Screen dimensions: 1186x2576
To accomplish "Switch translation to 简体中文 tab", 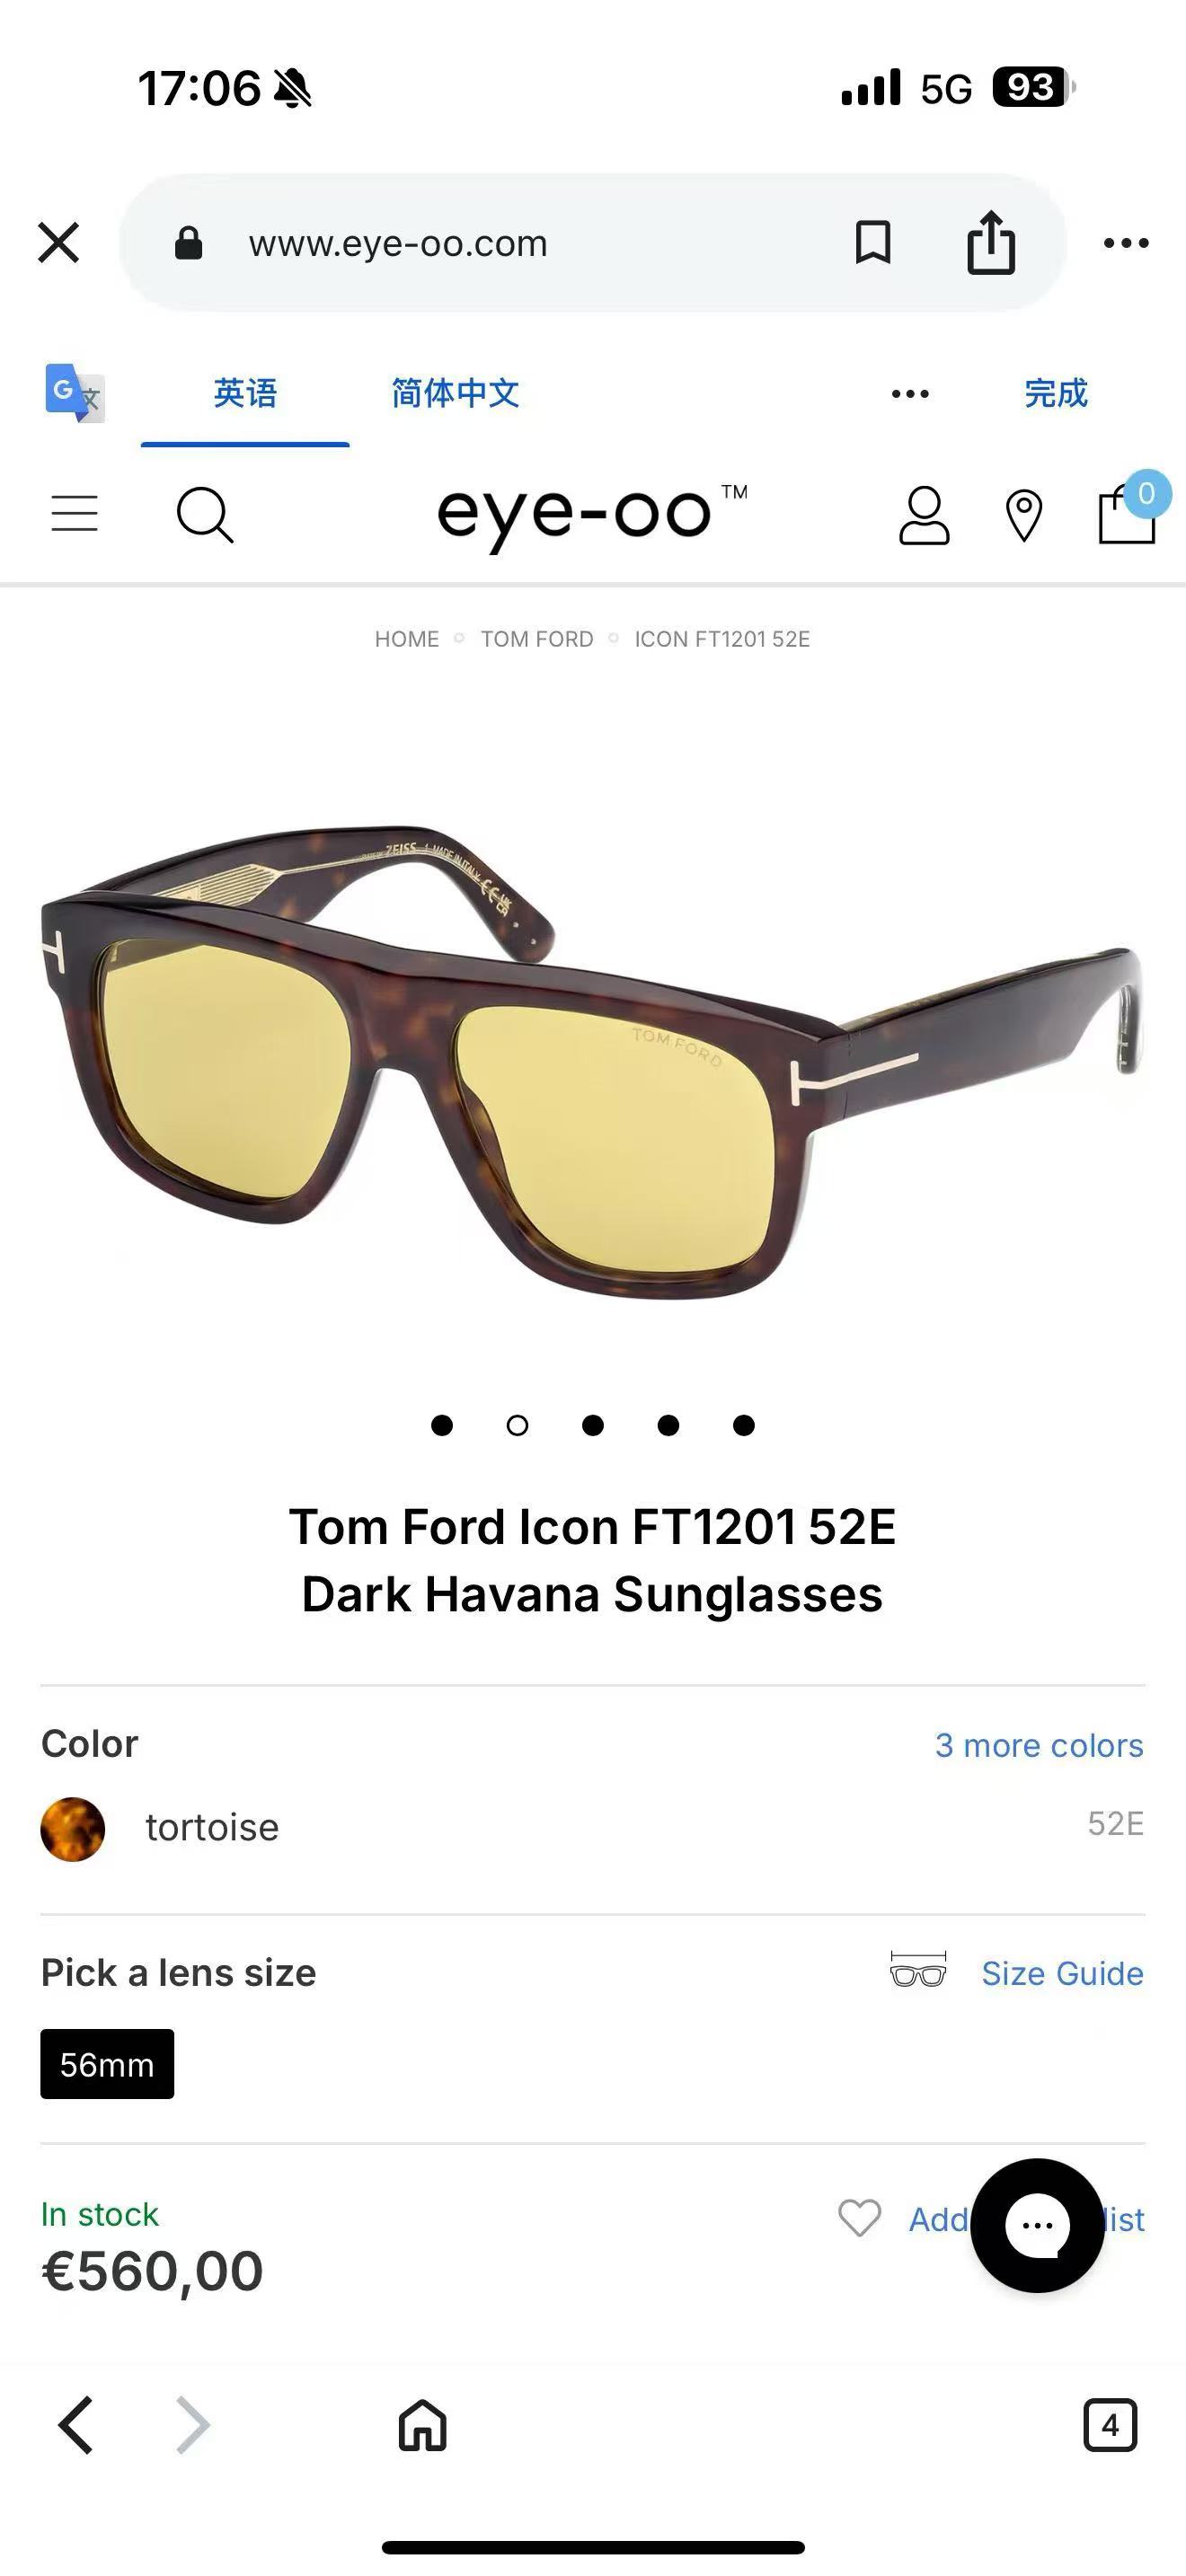I will click(455, 393).
